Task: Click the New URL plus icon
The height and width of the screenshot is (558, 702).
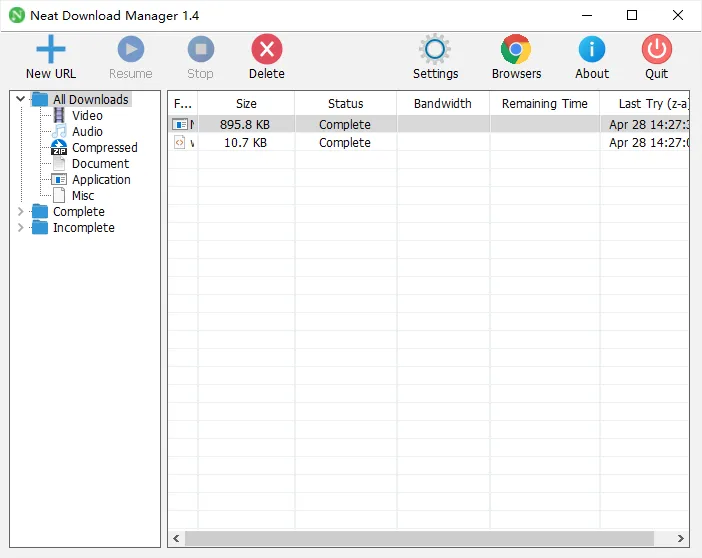Action: 51,49
